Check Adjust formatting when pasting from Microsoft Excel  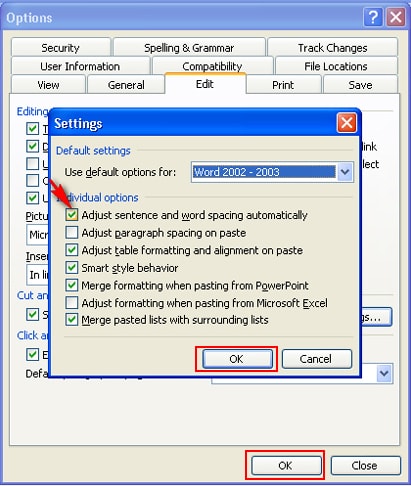click(72, 303)
